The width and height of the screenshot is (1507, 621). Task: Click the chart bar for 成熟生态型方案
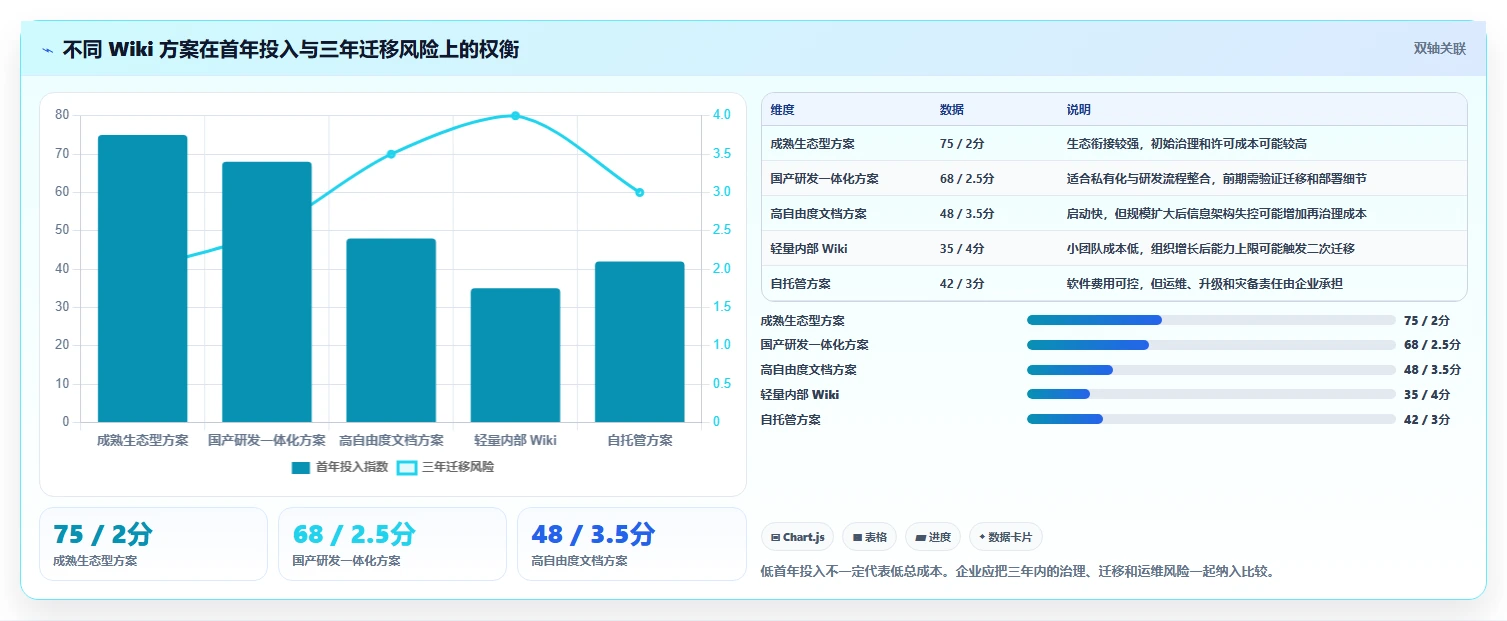[x=142, y=278]
